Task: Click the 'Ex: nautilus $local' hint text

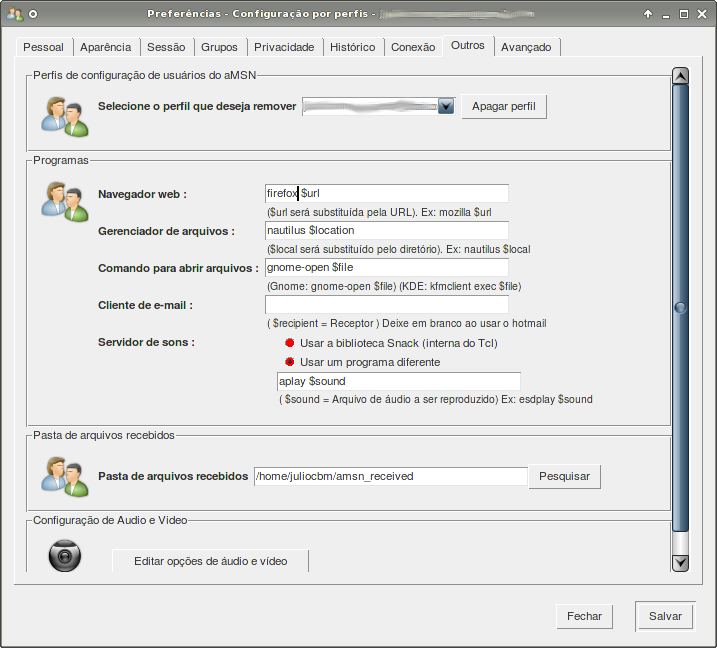Action: point(488,249)
